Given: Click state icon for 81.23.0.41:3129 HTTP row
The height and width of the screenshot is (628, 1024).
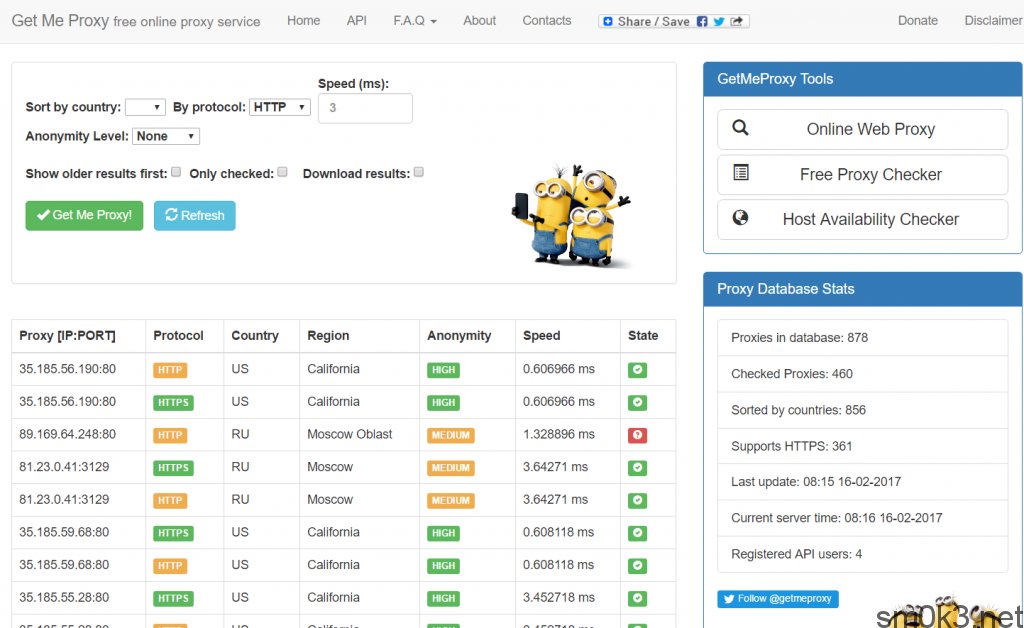Looking at the screenshot, I should 637,500.
